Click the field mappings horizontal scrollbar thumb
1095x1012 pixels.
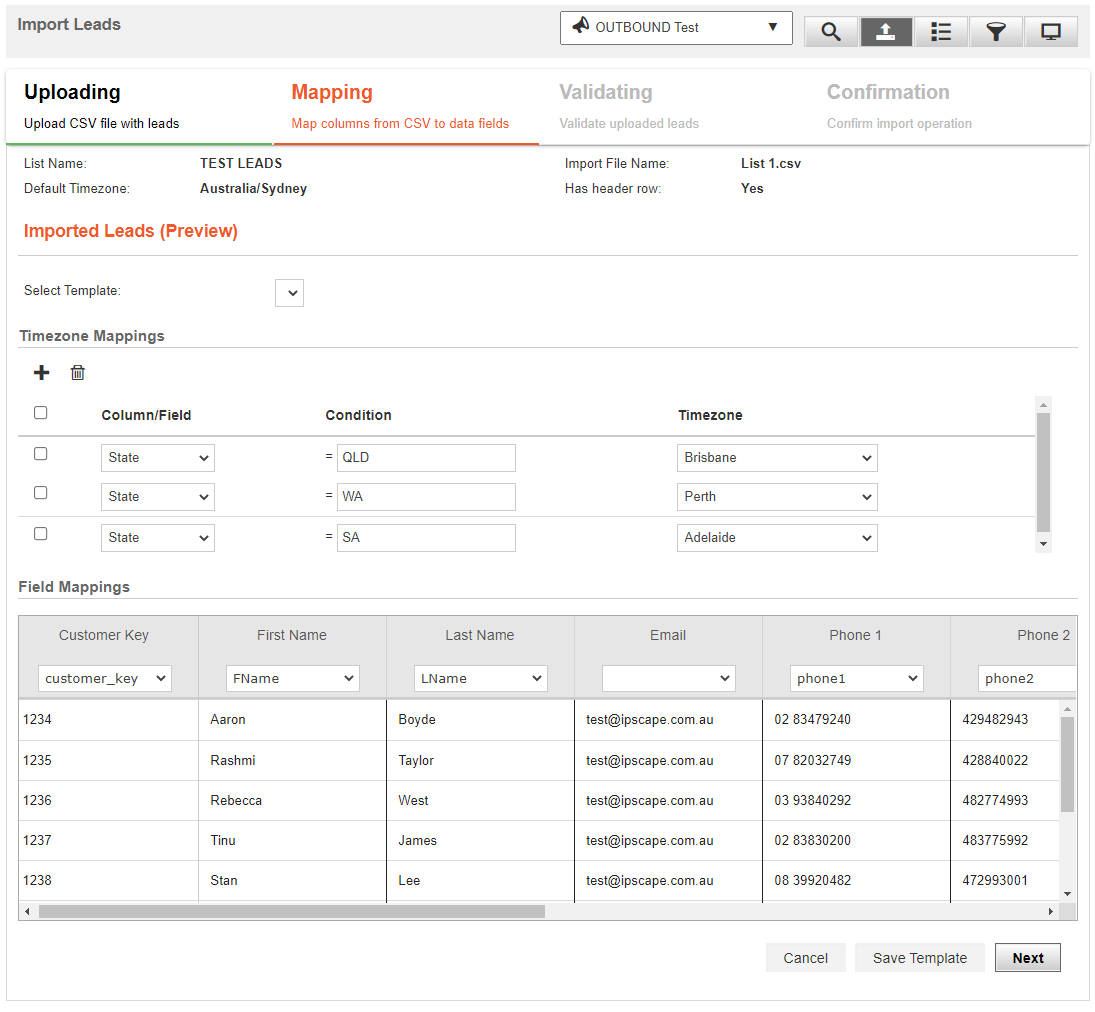coord(292,911)
